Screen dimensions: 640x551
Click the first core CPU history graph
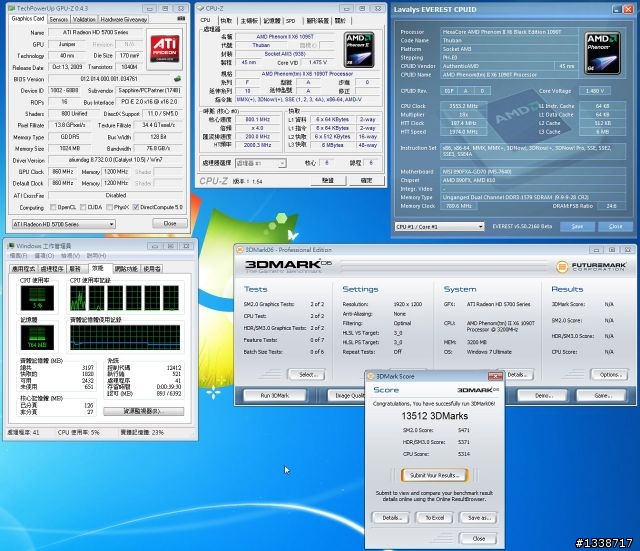tap(78, 298)
